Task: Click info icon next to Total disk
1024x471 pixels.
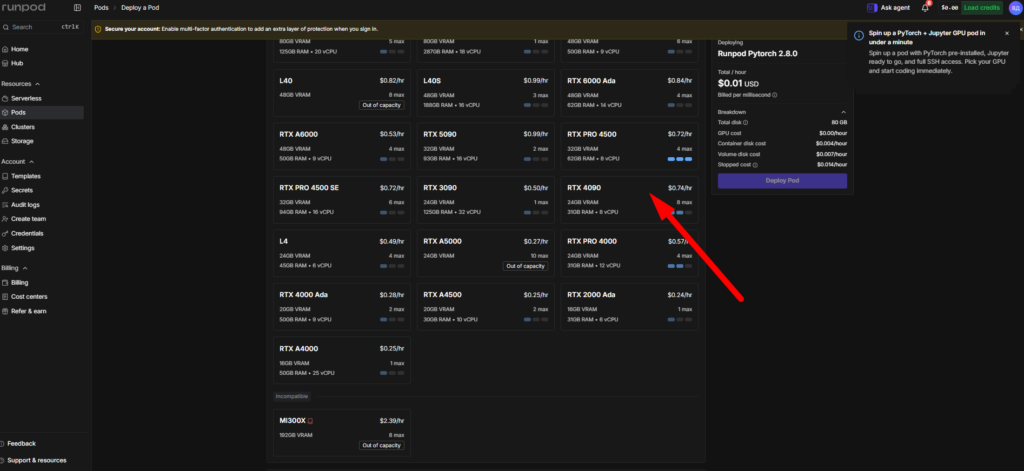Action: [x=745, y=122]
